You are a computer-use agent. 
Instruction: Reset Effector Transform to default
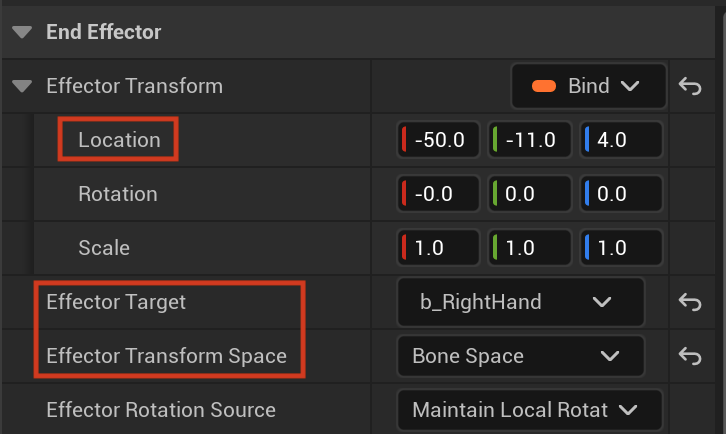[x=690, y=86]
